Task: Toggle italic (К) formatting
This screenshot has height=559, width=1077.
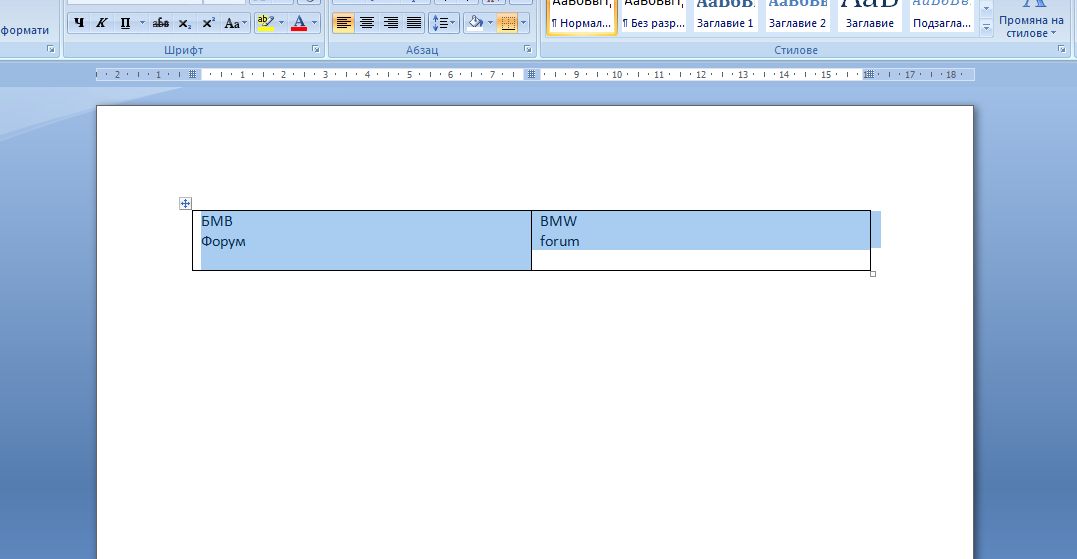Action: (102, 23)
